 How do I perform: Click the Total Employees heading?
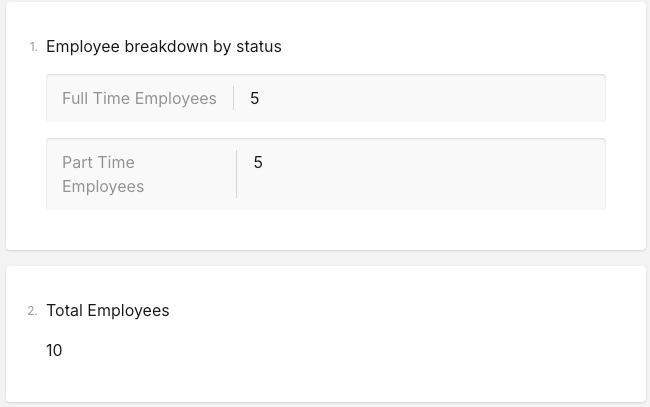(x=108, y=310)
